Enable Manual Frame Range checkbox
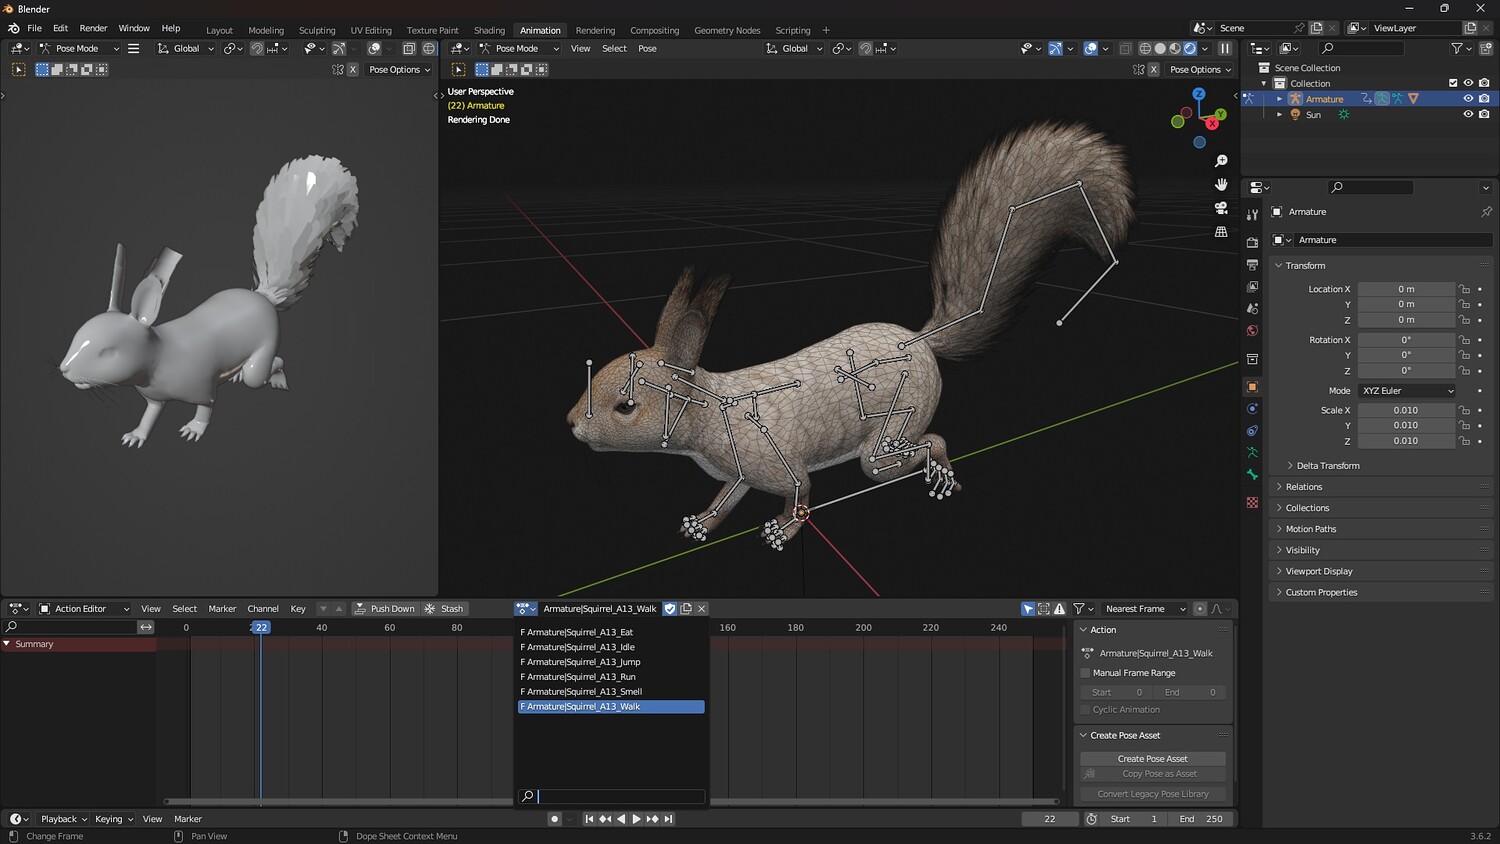 (1085, 673)
